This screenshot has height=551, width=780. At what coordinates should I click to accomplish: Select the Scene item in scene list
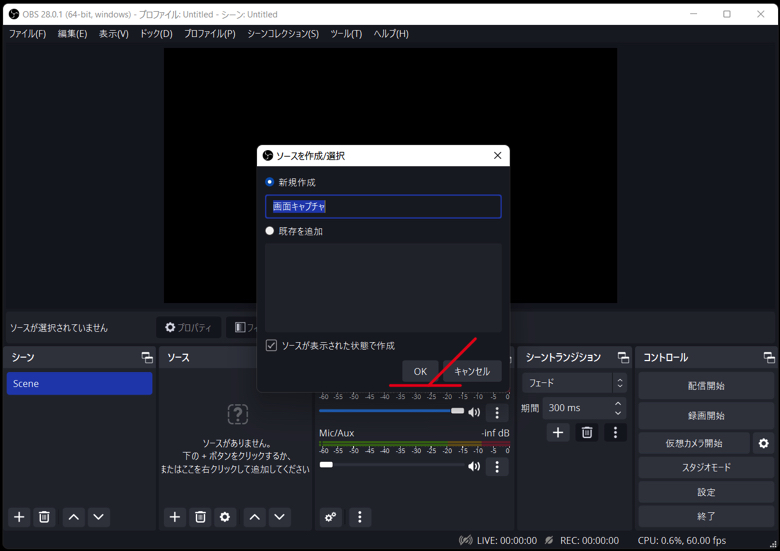(80, 383)
